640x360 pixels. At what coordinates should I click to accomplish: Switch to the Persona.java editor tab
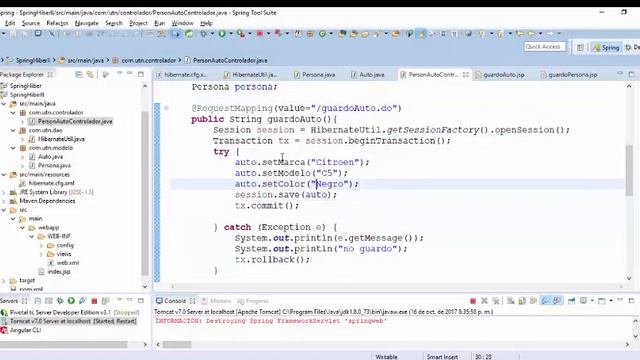point(315,75)
